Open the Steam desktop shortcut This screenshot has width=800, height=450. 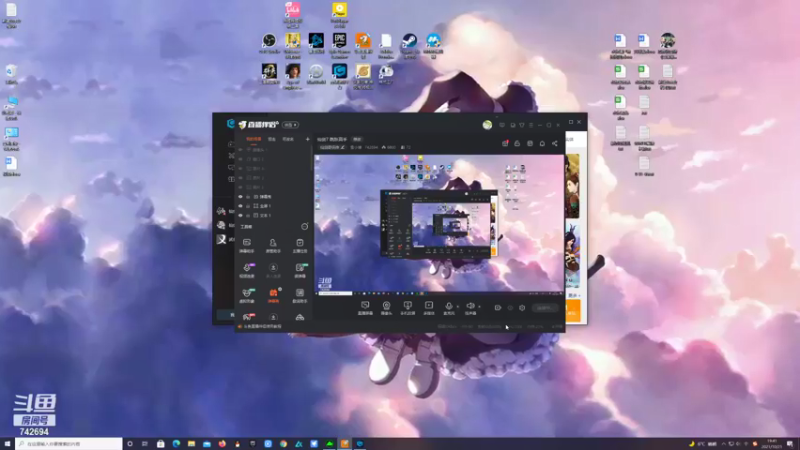point(410,45)
